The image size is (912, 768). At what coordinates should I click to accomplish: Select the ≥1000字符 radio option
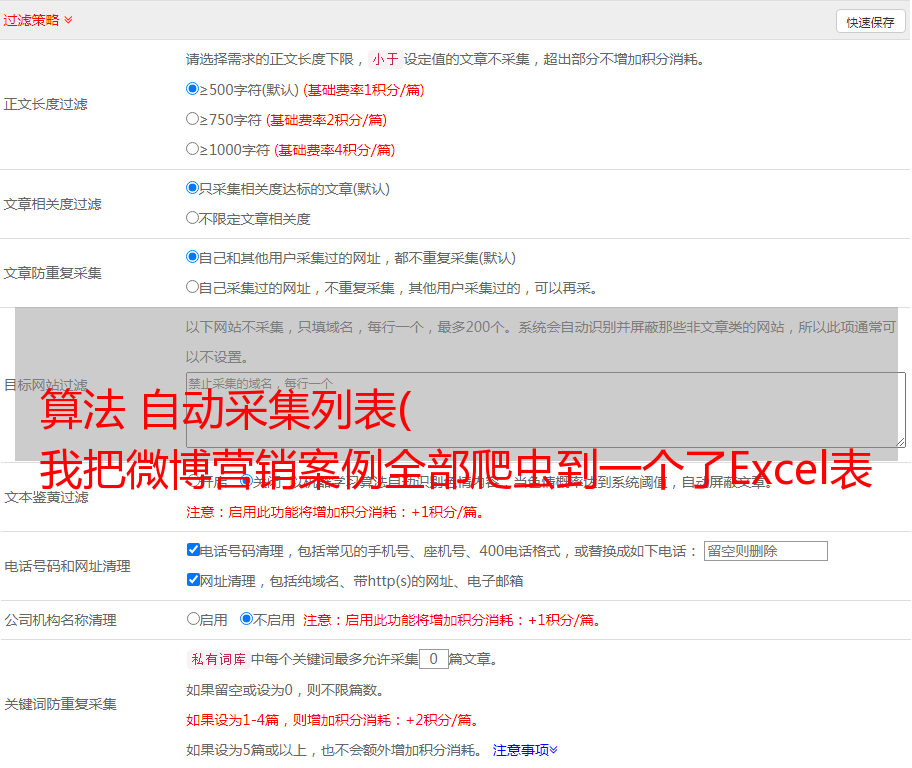pos(192,149)
